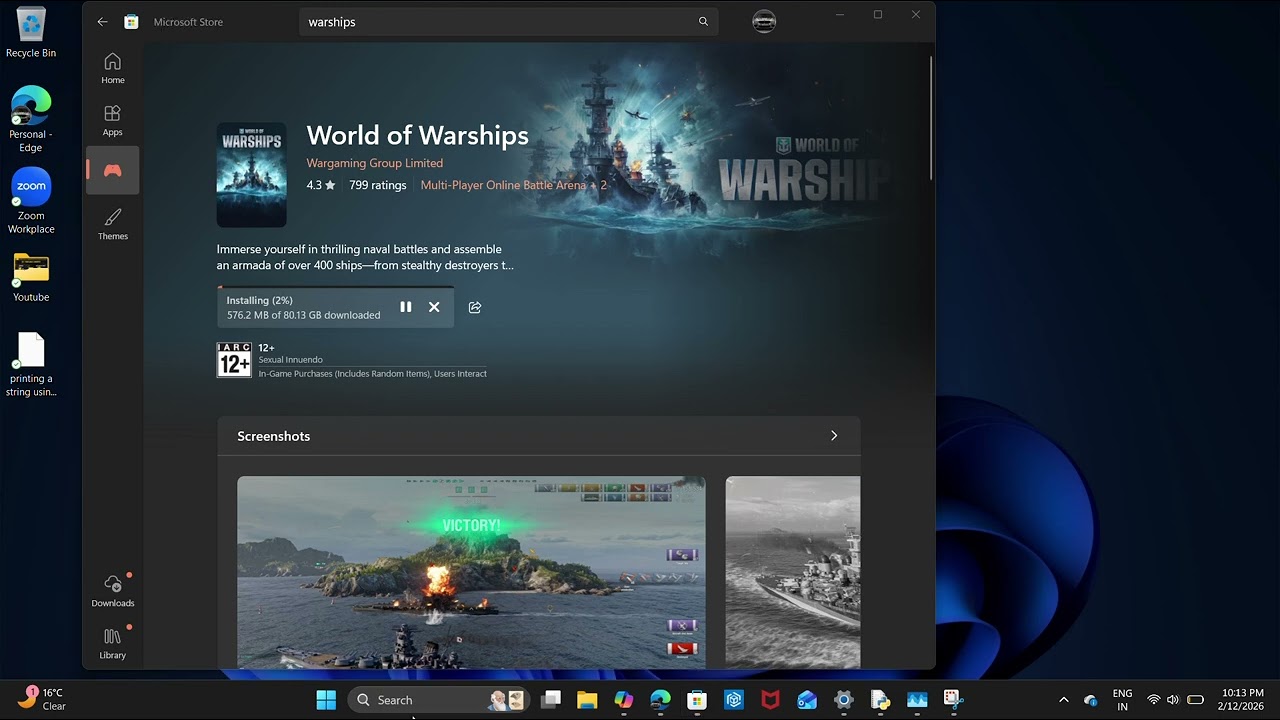Open File Explorer from taskbar
Screen dimensions: 1280x720
(x=587, y=700)
